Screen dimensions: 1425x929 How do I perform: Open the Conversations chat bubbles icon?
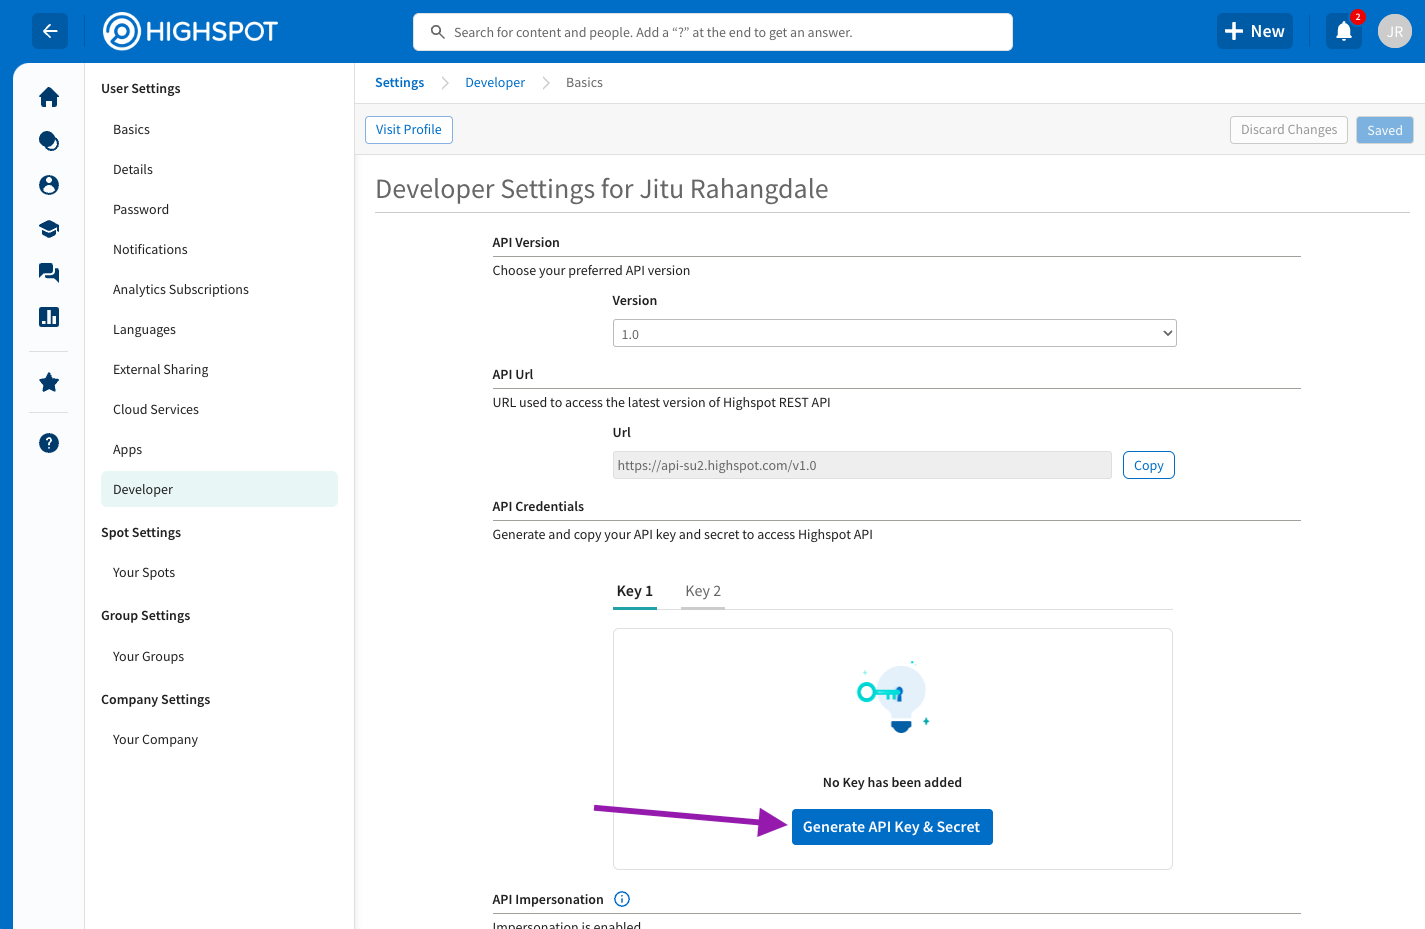(49, 273)
